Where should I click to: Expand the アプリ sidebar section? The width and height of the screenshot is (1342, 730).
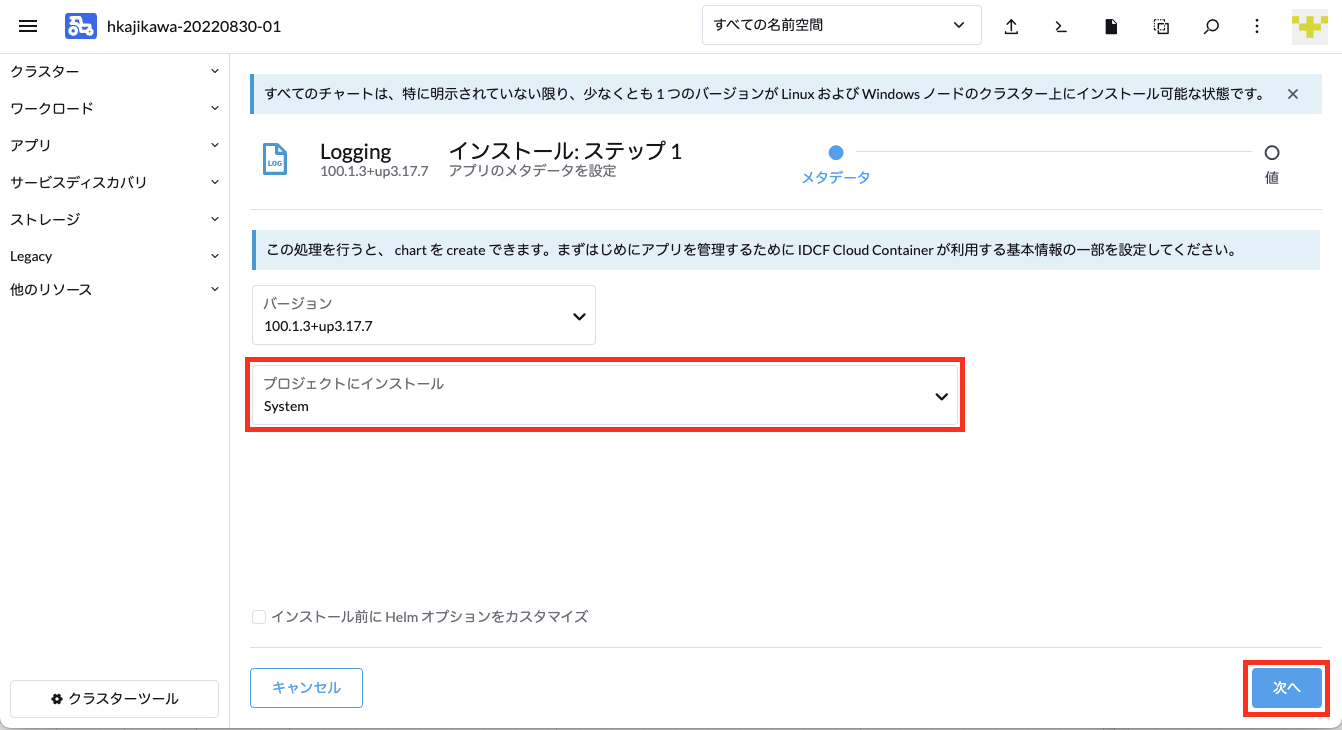click(115, 145)
